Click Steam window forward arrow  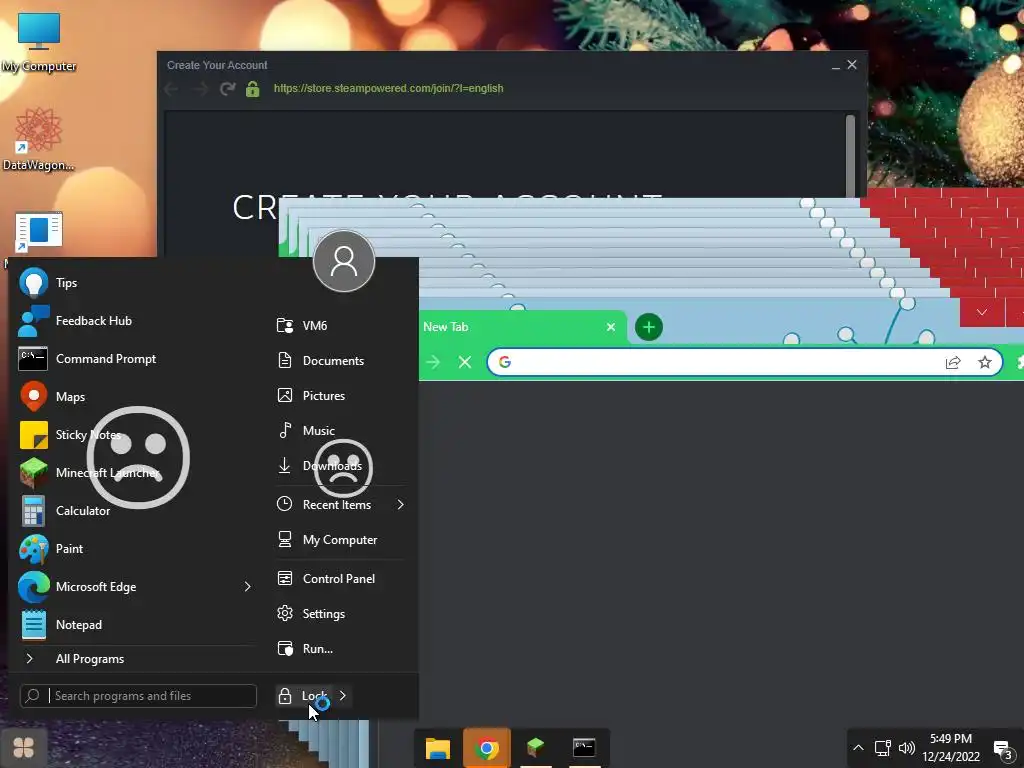[x=200, y=88]
